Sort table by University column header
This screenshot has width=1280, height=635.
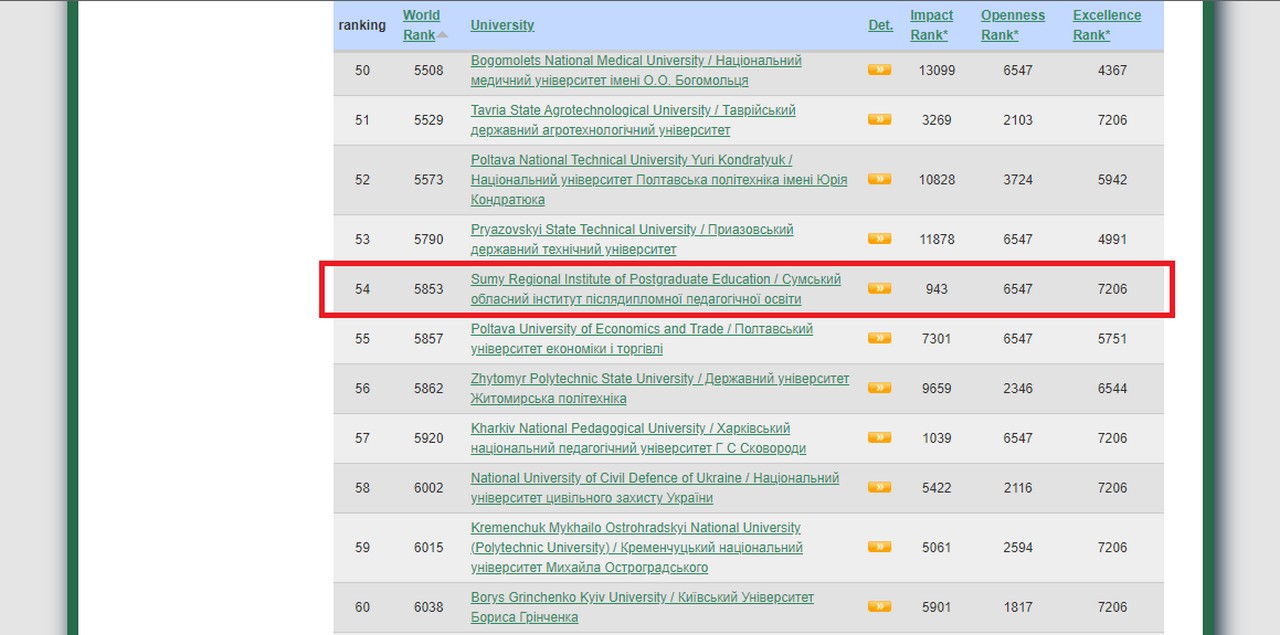(502, 25)
